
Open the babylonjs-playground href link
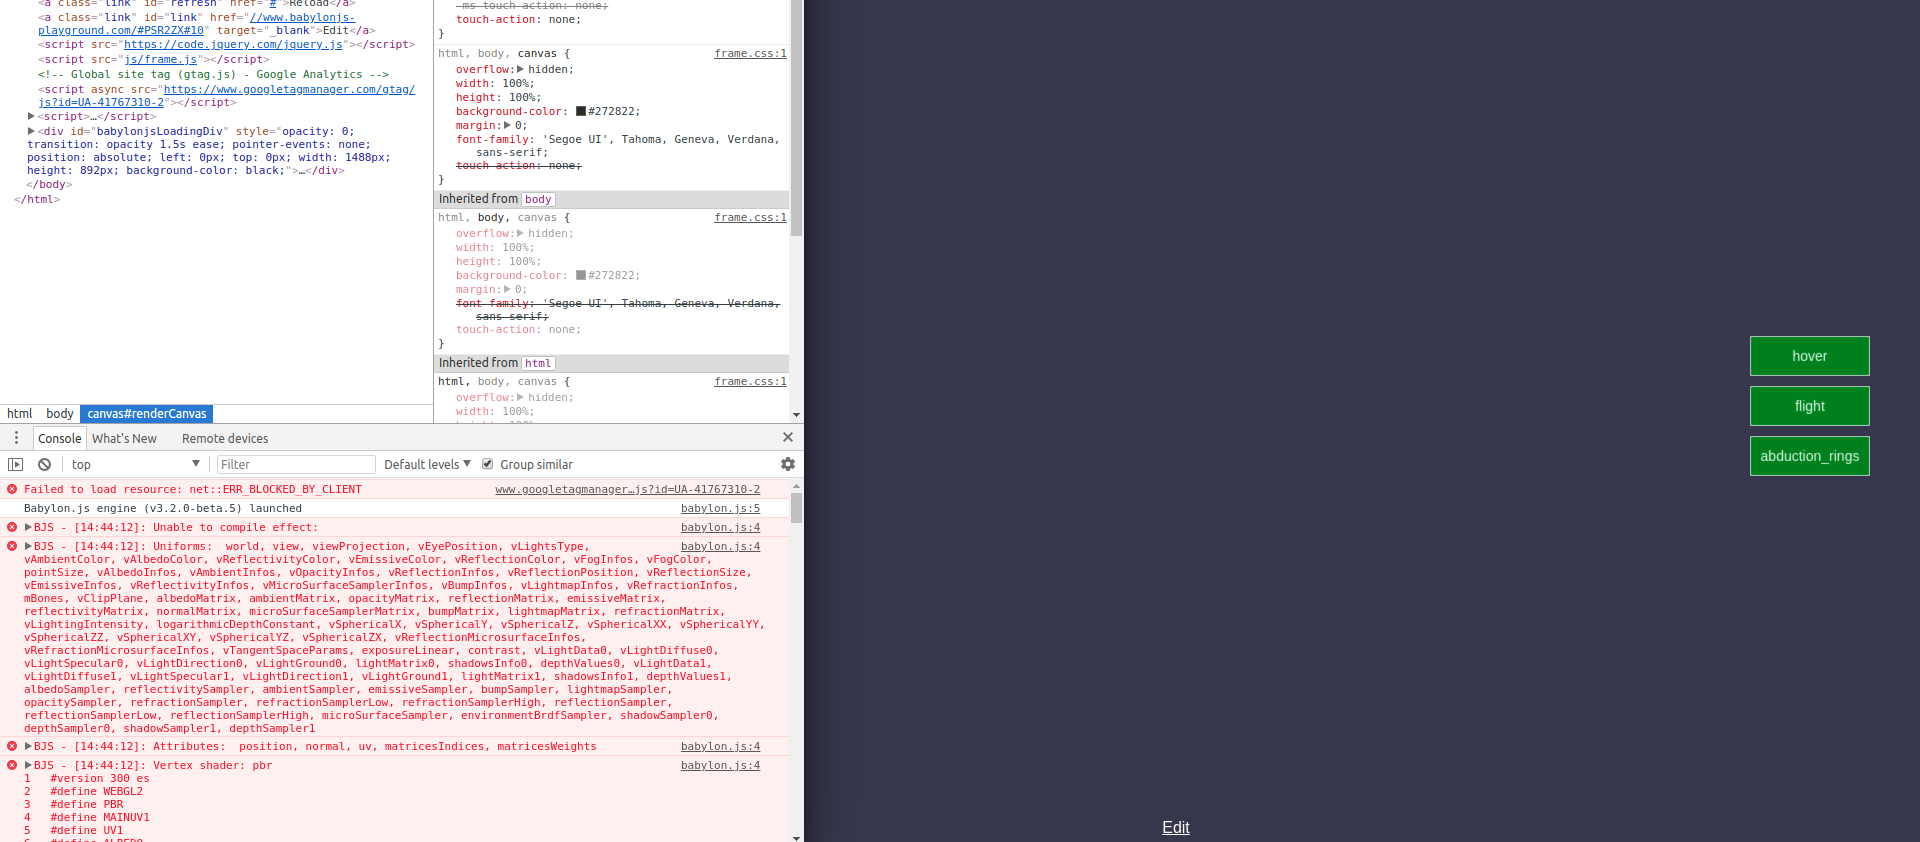(x=197, y=24)
